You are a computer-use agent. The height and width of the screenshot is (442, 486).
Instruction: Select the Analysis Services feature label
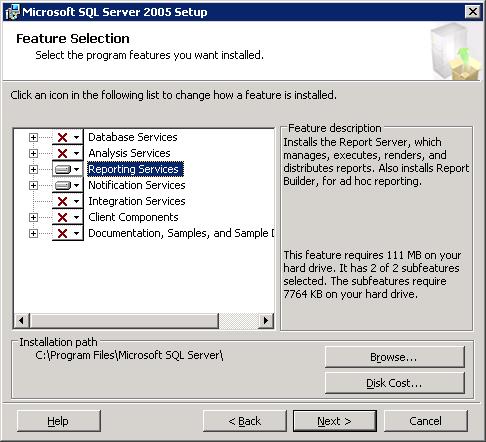click(129, 153)
